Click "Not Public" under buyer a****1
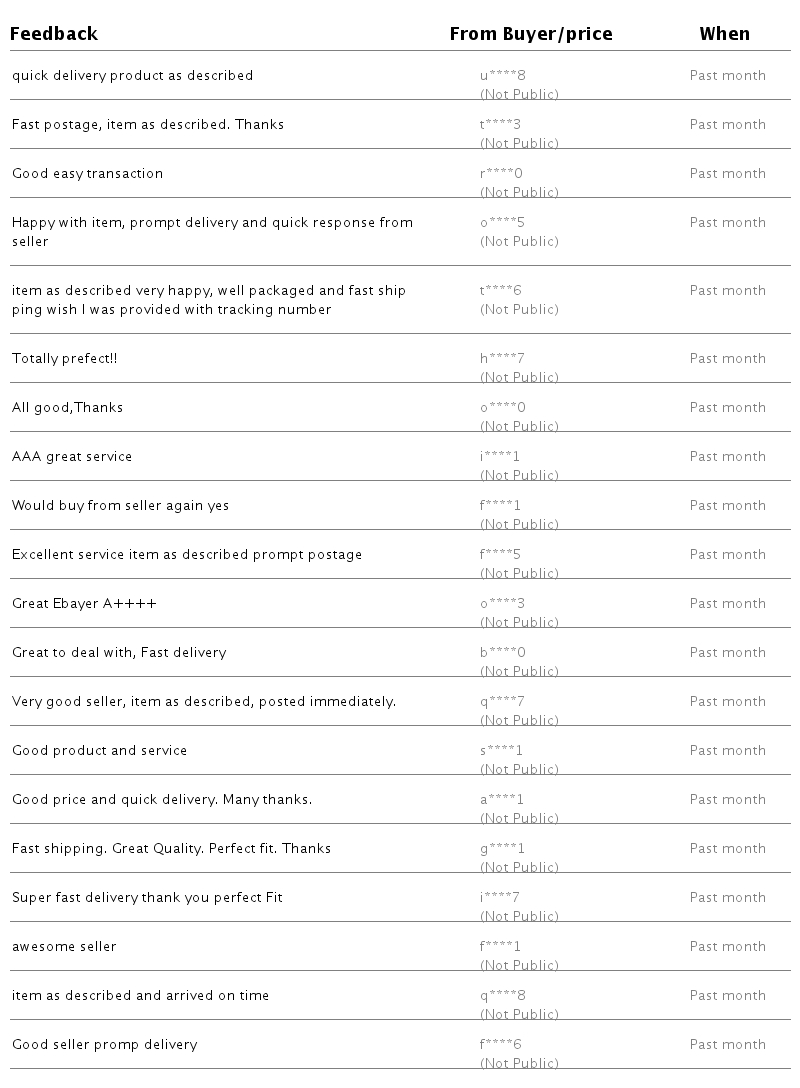The height and width of the screenshot is (1088, 800). 519,818
